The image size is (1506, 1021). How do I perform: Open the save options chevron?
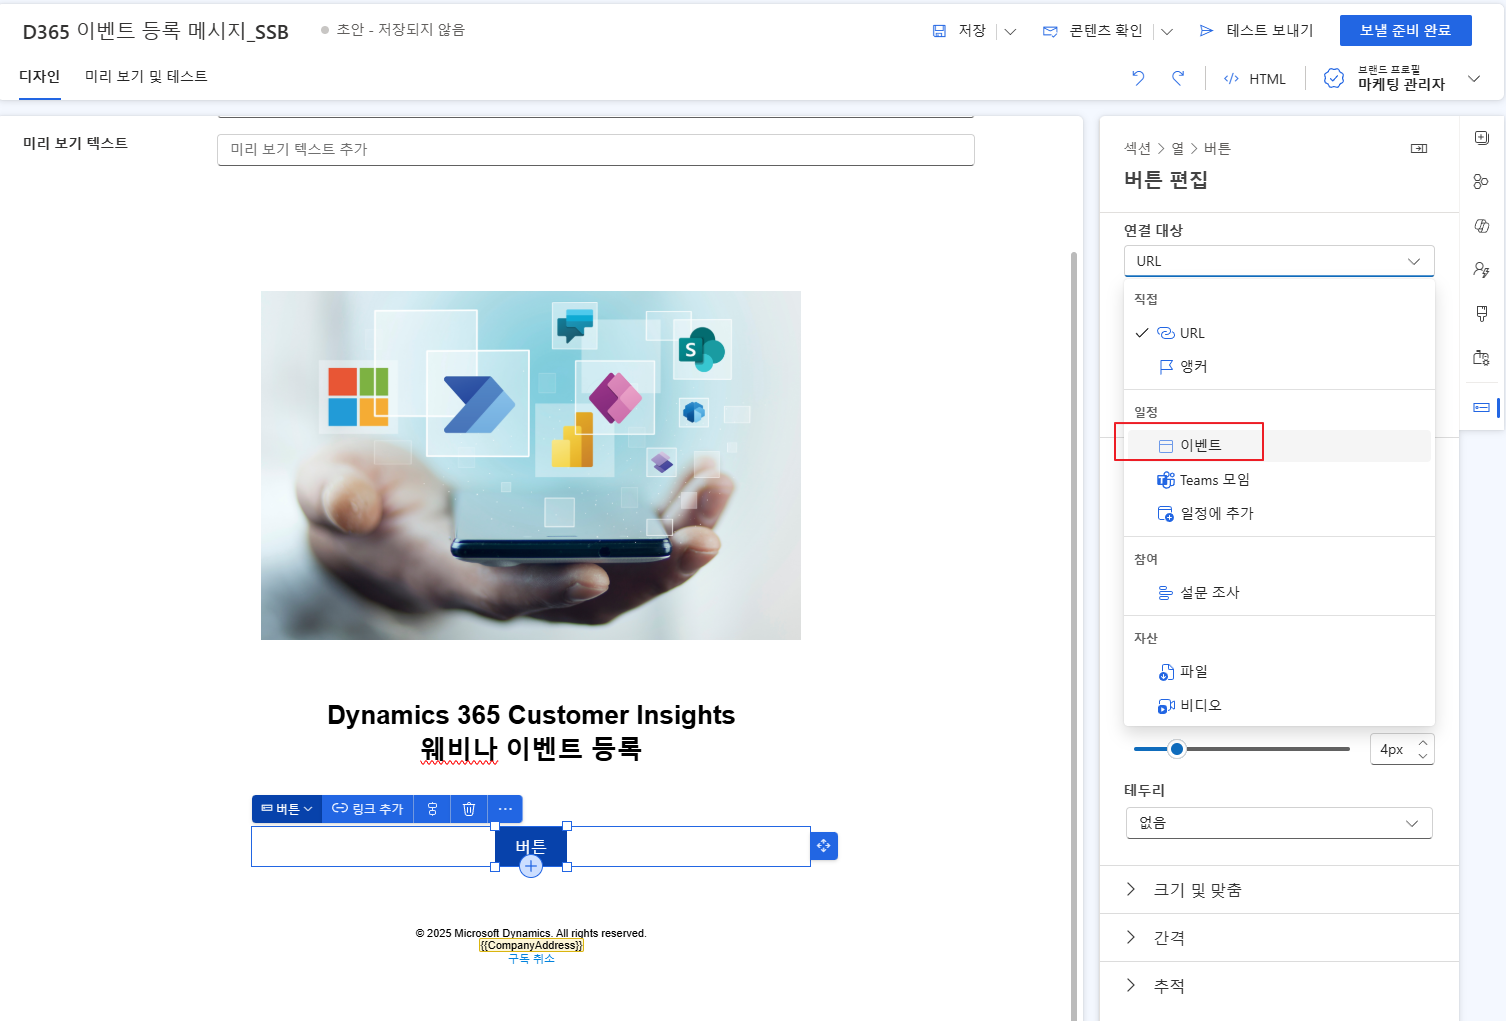(x=1010, y=31)
